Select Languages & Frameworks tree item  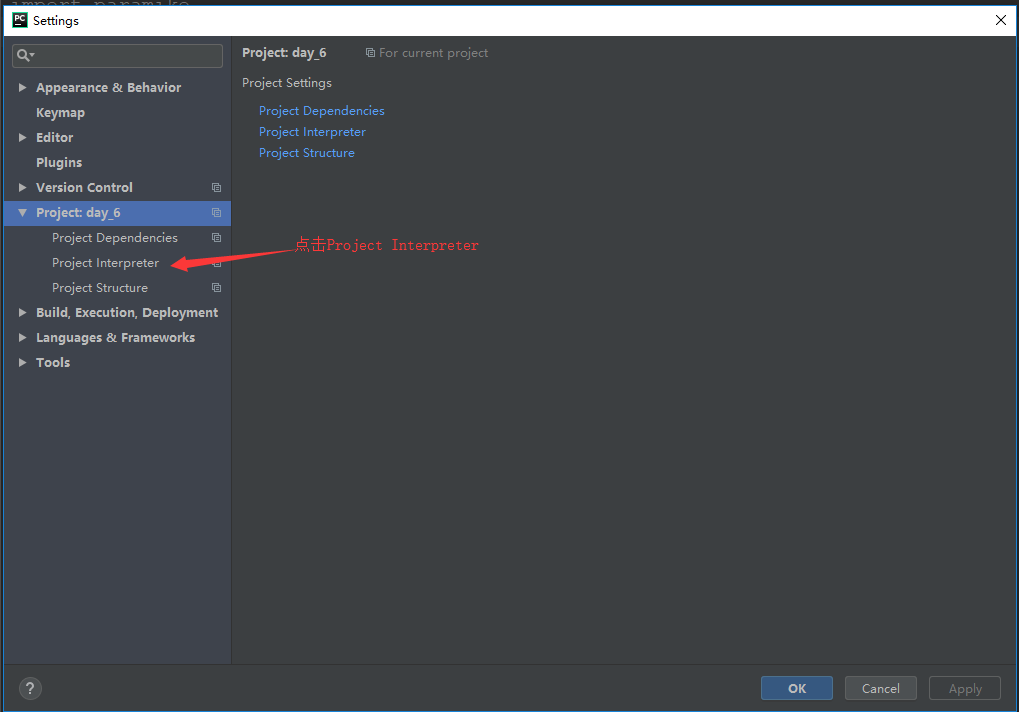click(x=116, y=338)
